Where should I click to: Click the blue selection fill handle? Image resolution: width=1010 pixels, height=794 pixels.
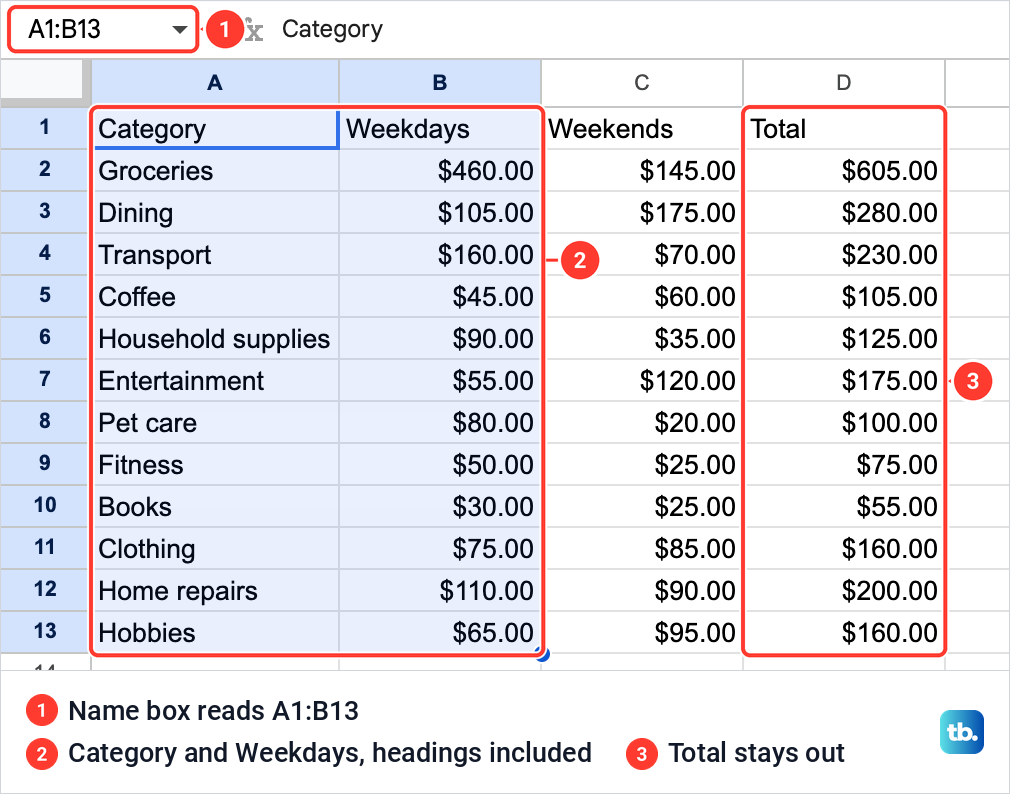coord(543,655)
